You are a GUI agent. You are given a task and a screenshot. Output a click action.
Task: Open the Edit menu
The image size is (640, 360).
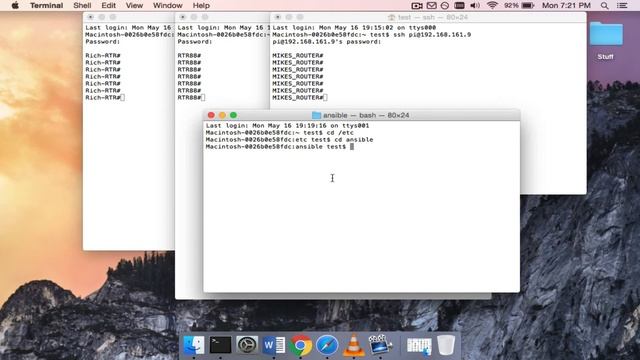pyautogui.click(x=108, y=6)
